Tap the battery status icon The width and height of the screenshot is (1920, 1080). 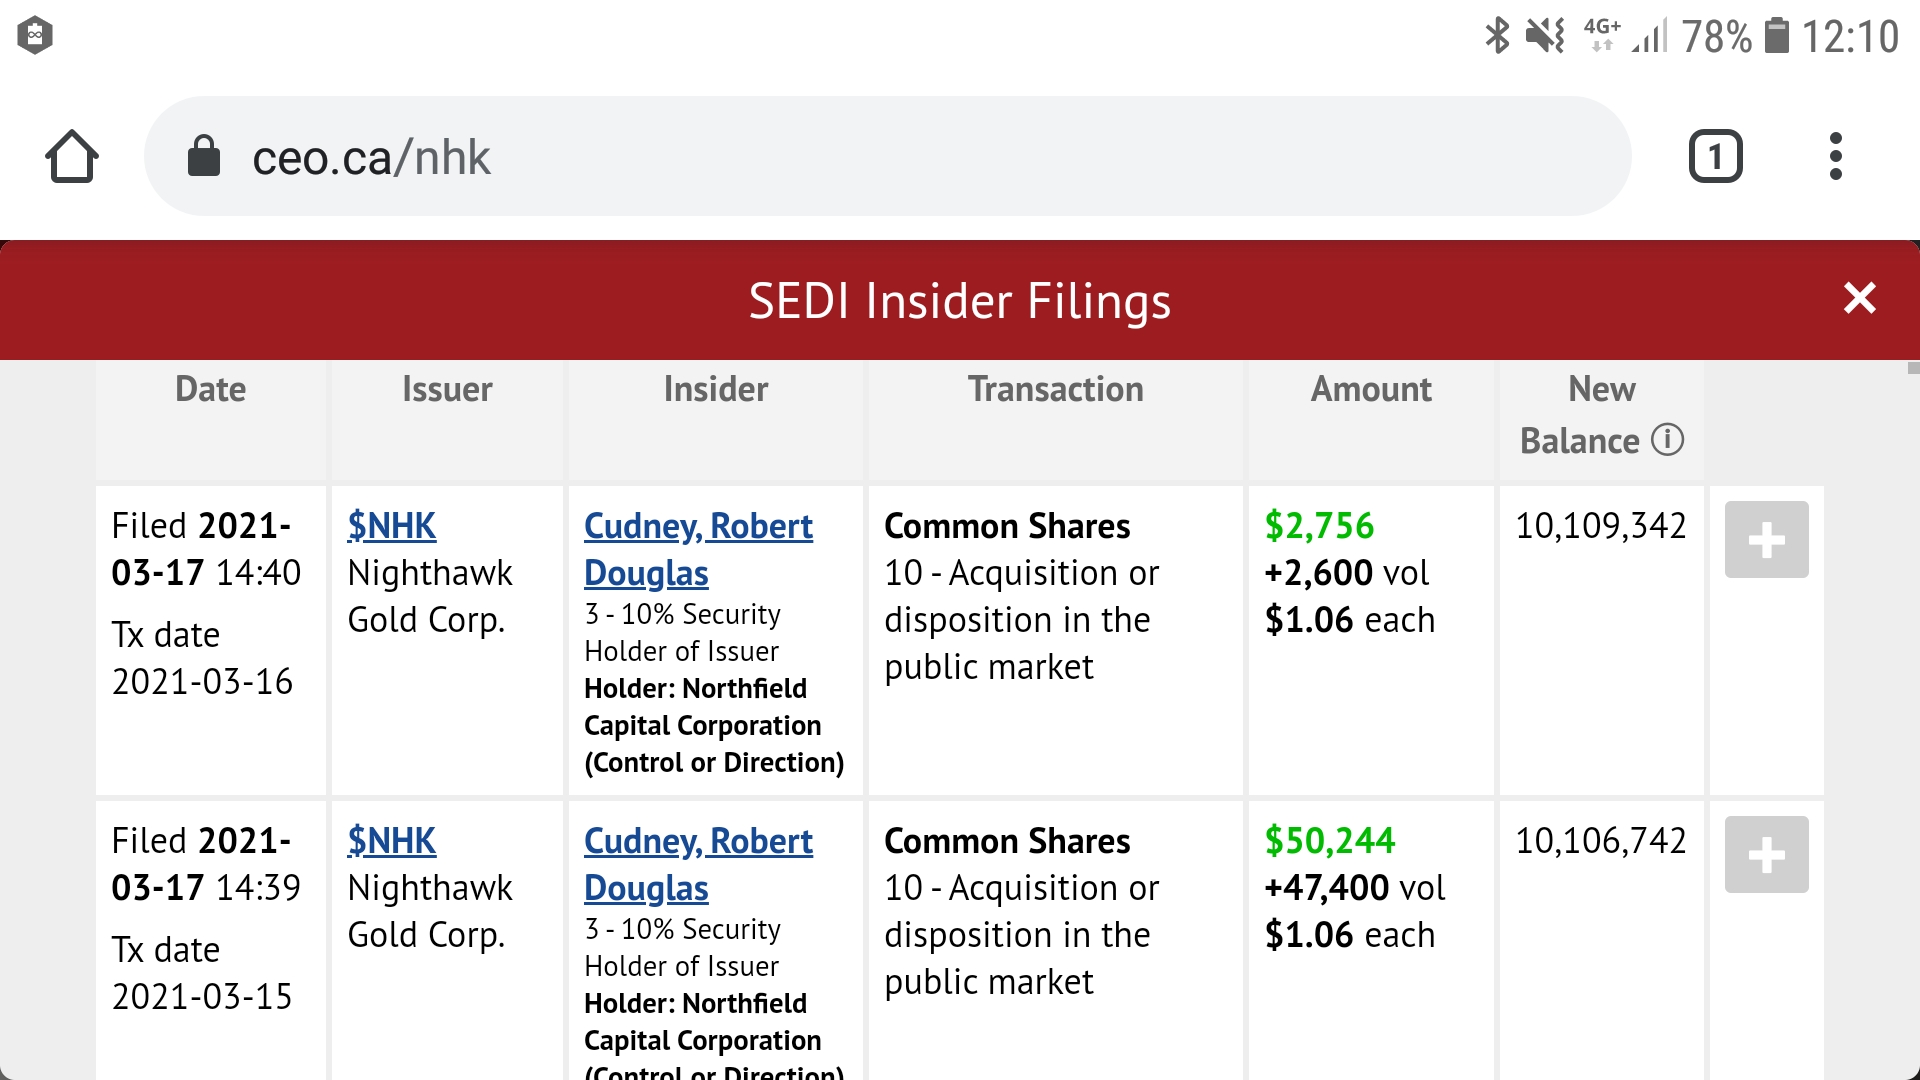(1776, 36)
